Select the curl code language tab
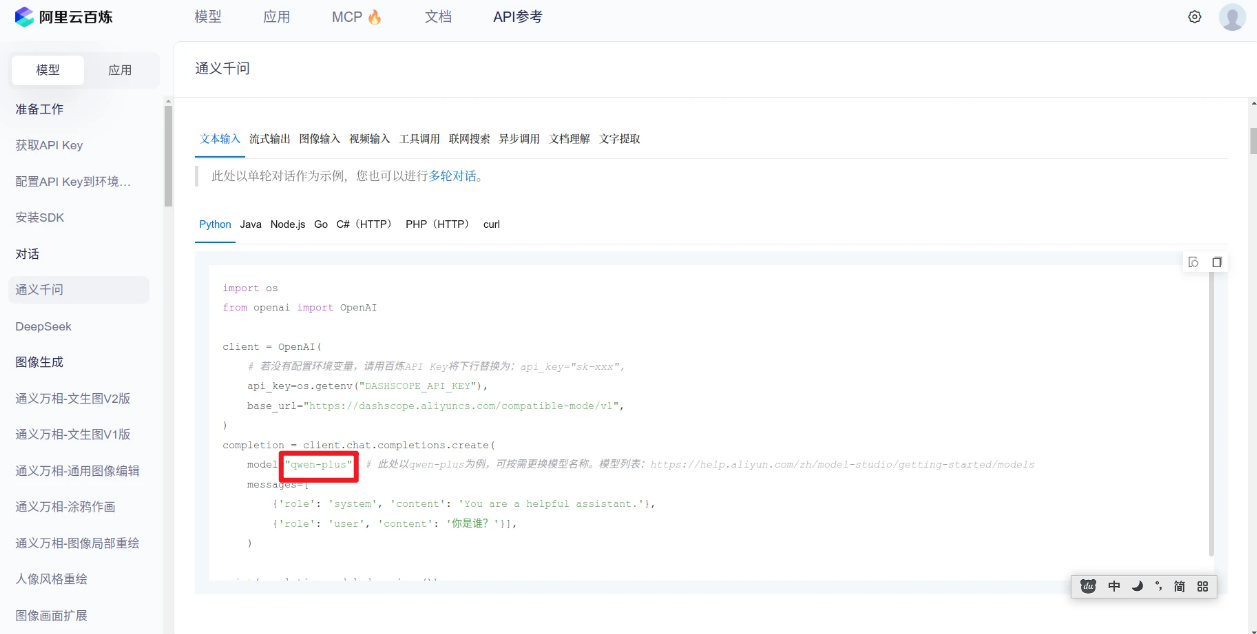1257x634 pixels. 491,224
